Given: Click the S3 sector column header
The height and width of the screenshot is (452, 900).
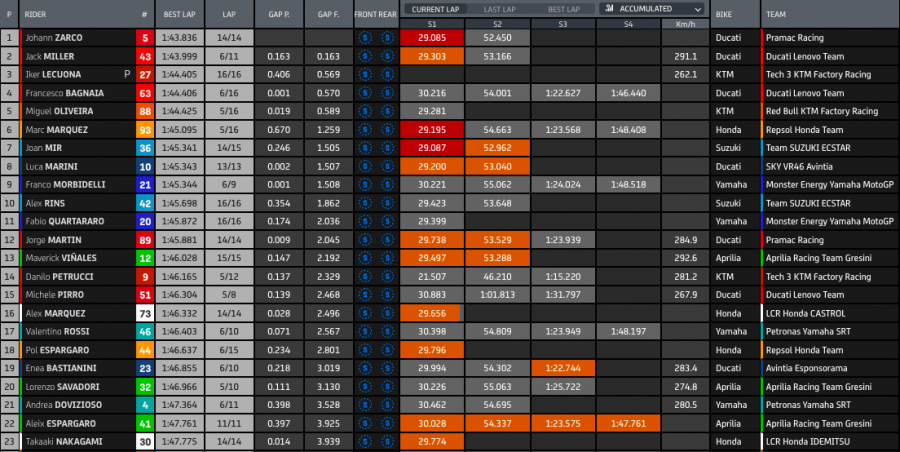Looking at the screenshot, I should click(562, 23).
